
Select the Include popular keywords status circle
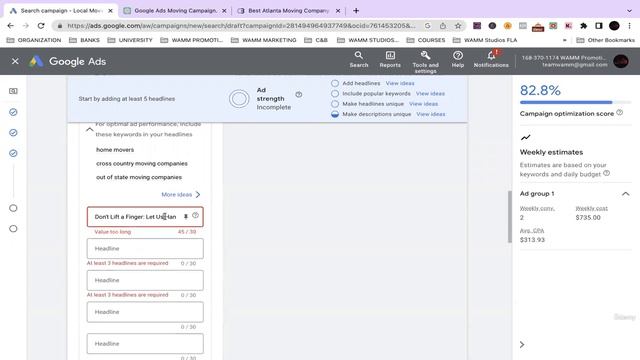point(335,93)
